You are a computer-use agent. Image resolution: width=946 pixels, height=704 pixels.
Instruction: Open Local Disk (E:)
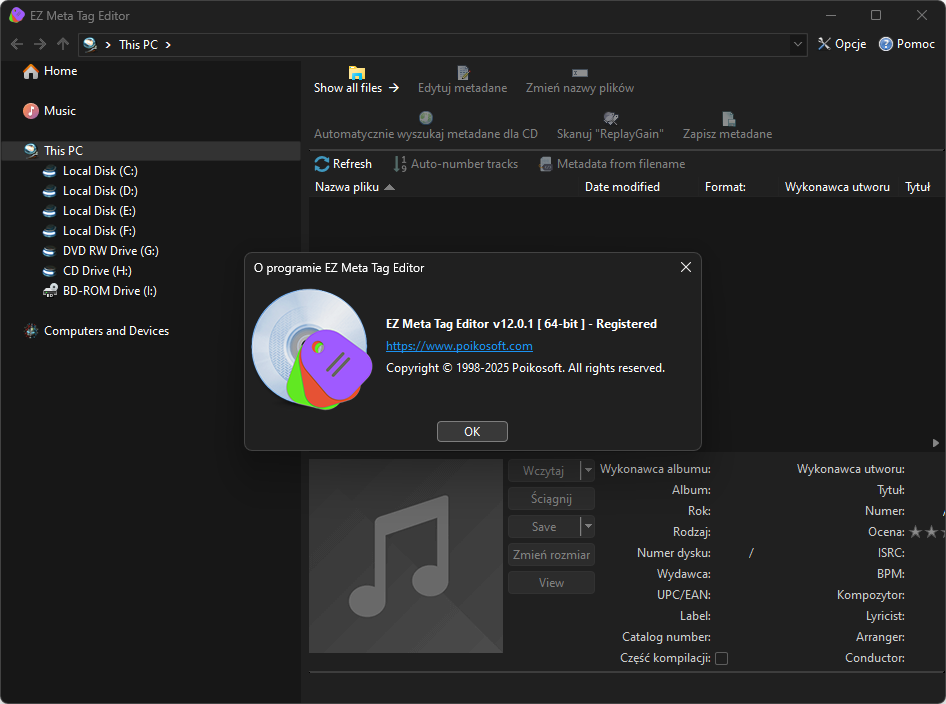click(89, 211)
